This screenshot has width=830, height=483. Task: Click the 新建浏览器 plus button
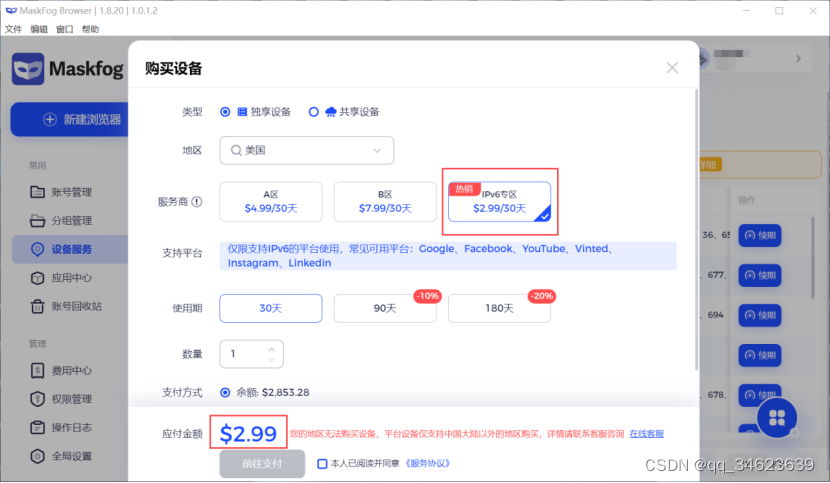tap(69, 120)
